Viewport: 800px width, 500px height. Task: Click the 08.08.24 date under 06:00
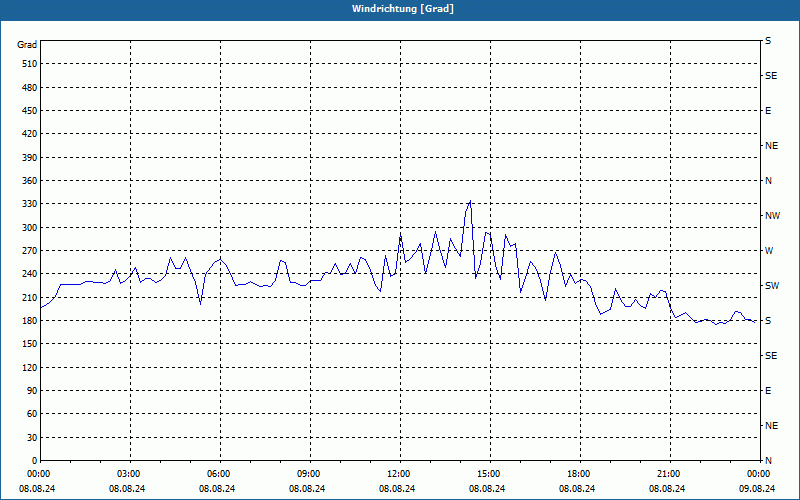pyautogui.click(x=217, y=489)
